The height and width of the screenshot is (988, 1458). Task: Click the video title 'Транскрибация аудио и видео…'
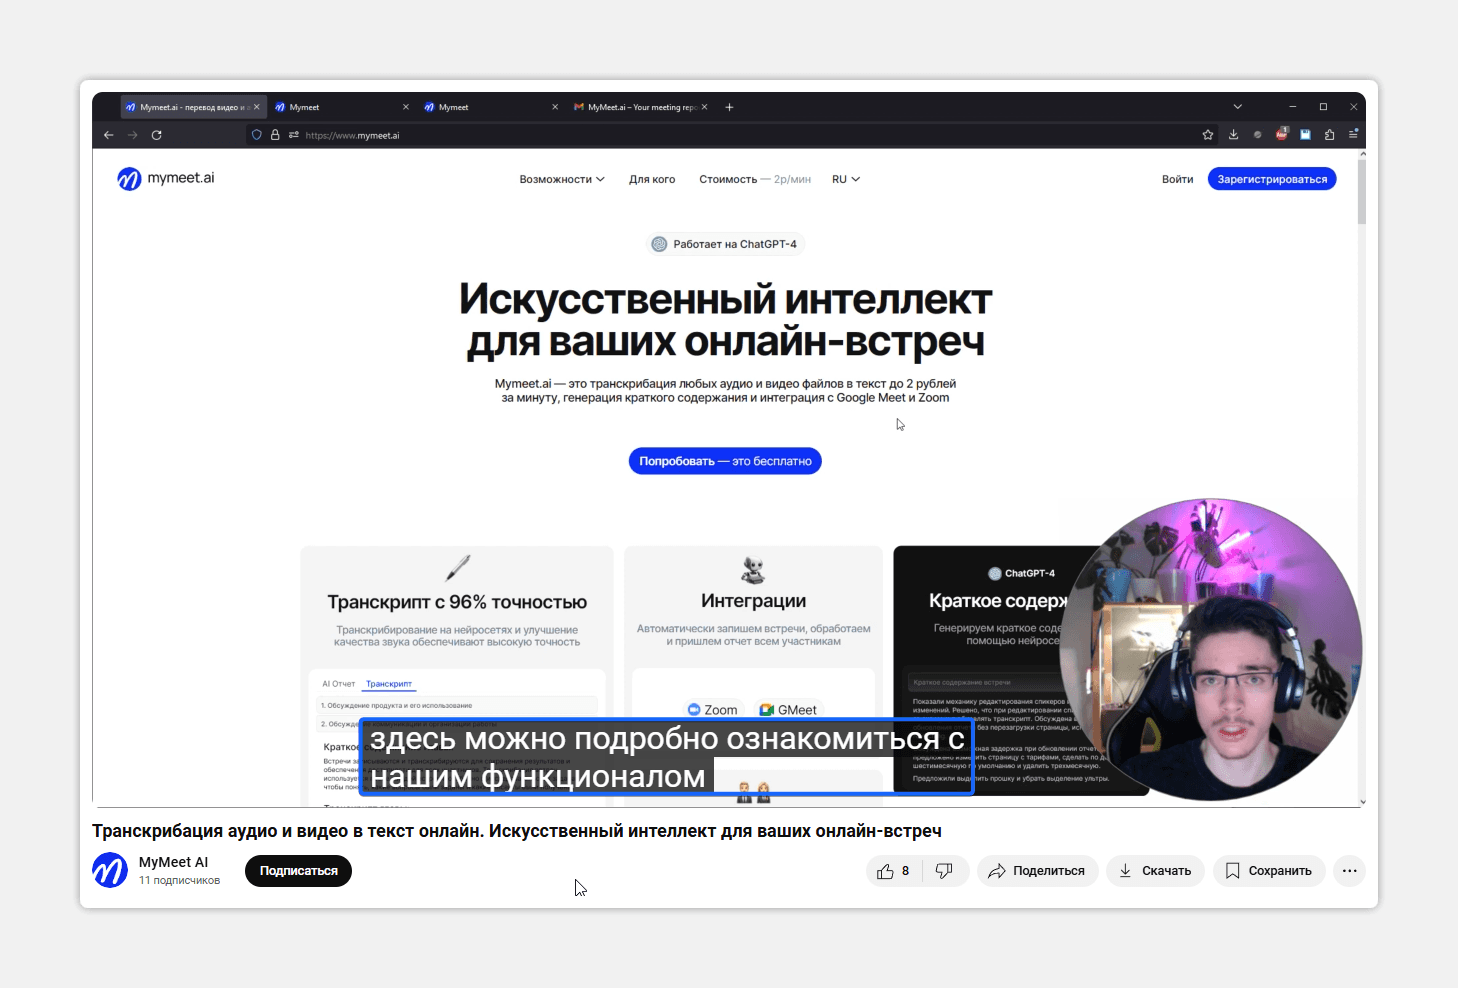(517, 831)
